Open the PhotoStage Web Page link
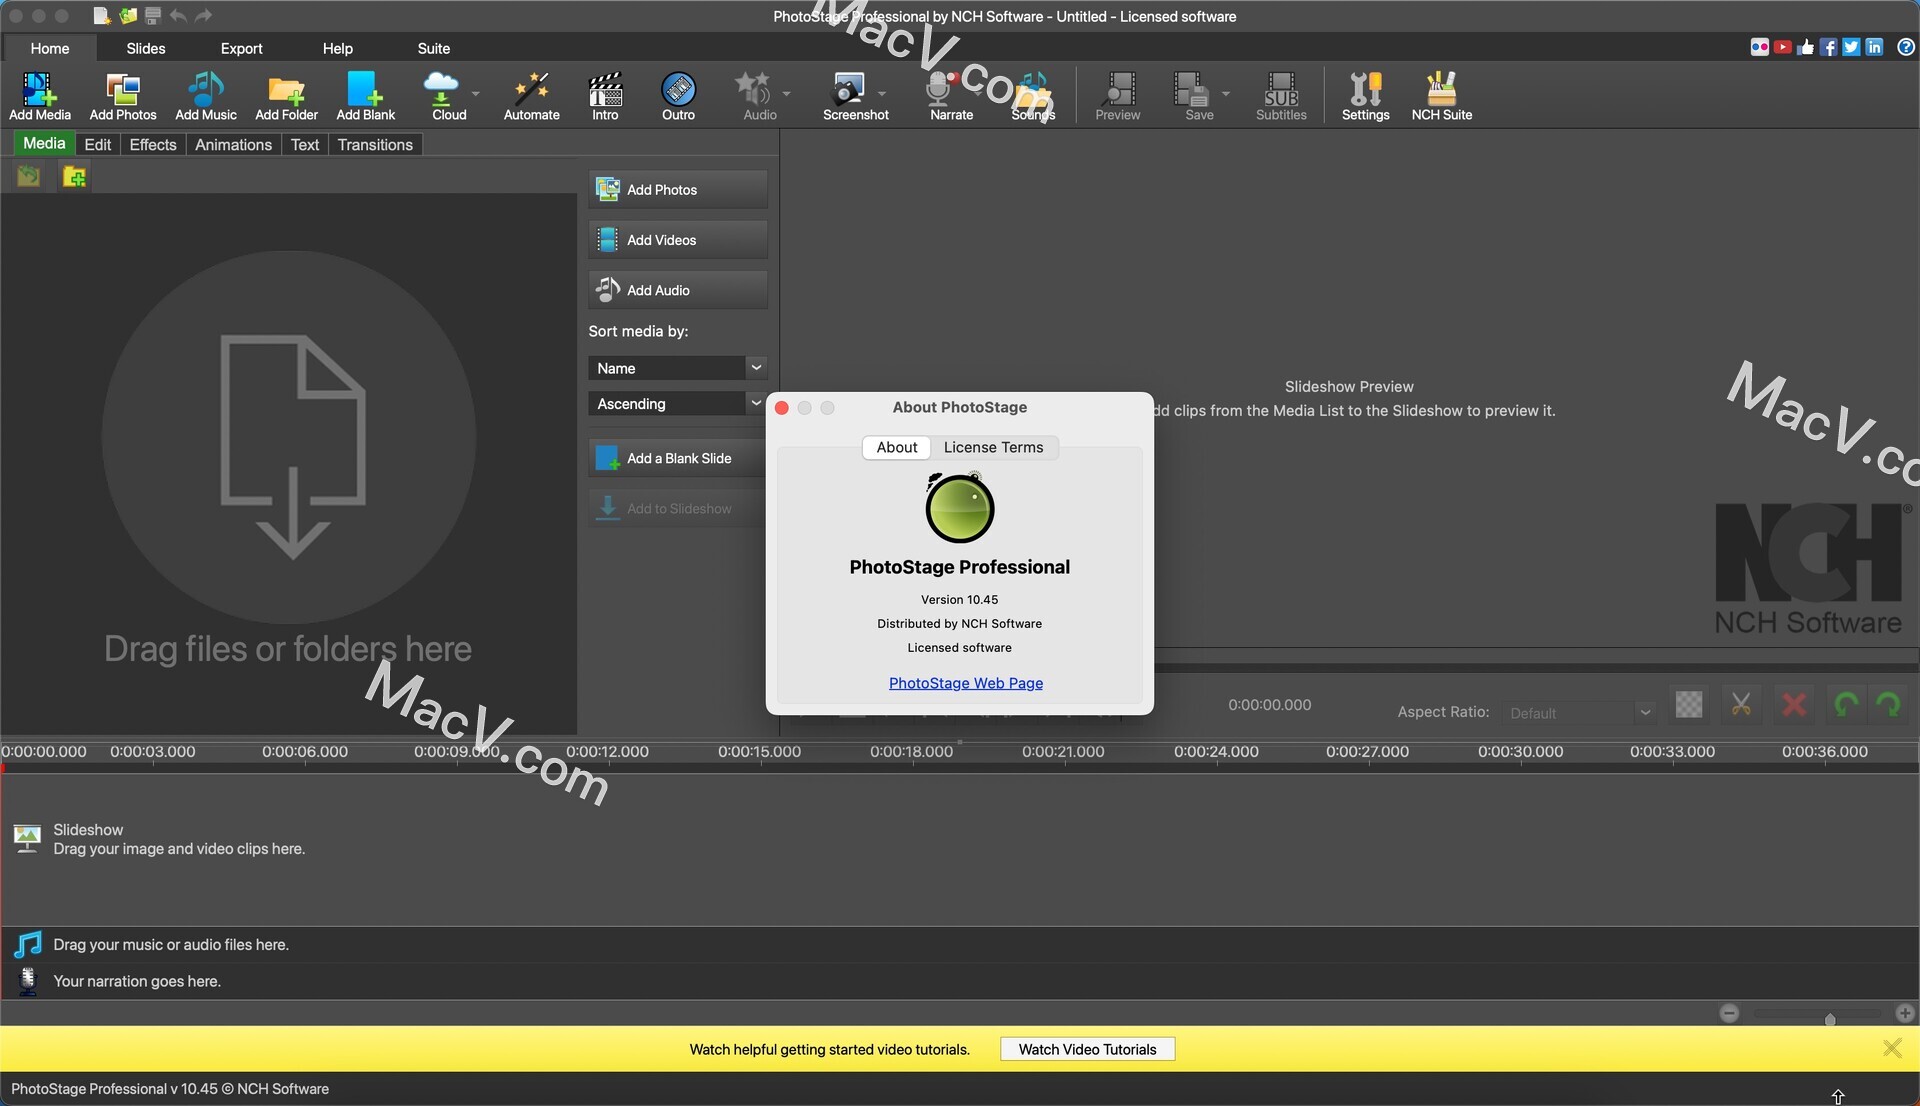This screenshot has height=1106, width=1920. pyautogui.click(x=965, y=683)
